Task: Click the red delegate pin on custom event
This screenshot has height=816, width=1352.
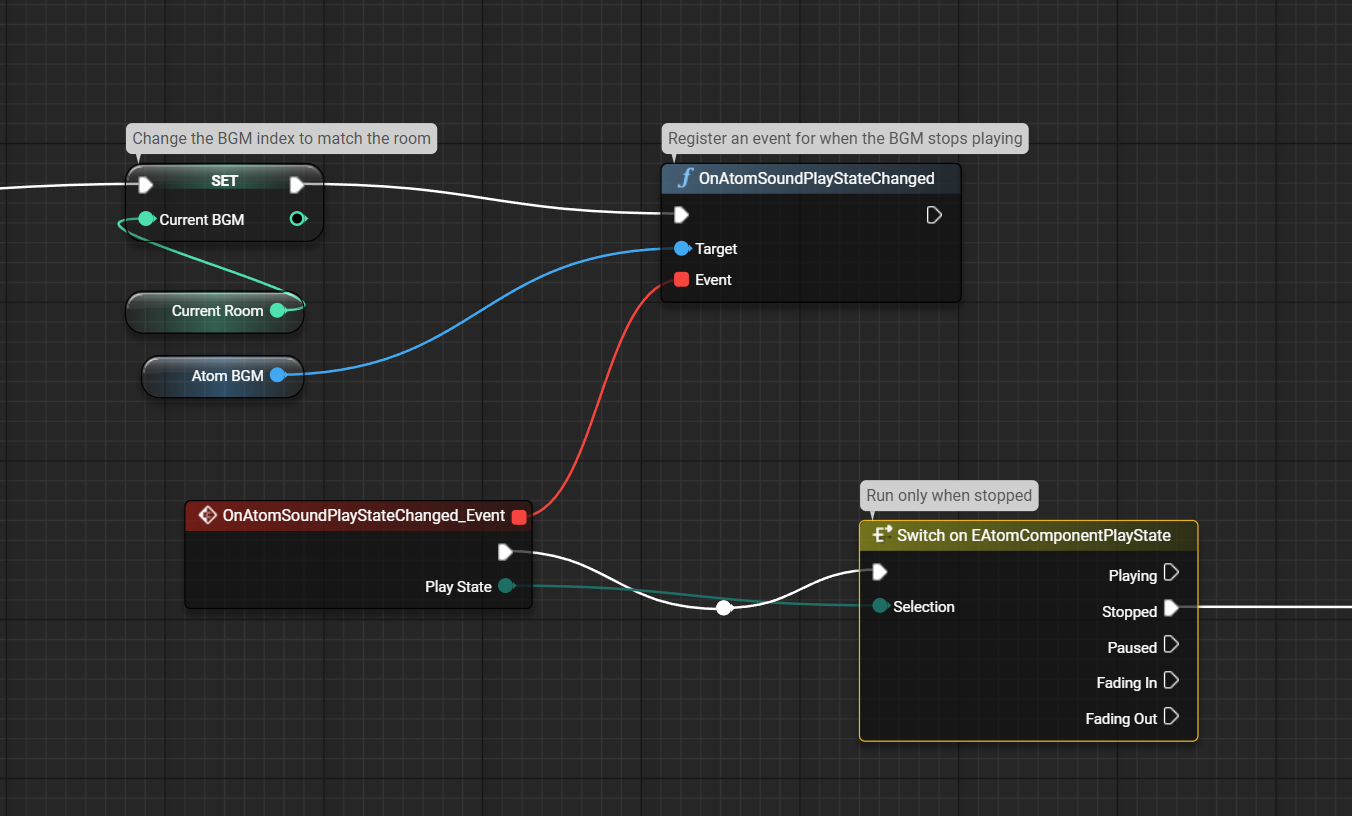Action: pyautogui.click(x=519, y=516)
